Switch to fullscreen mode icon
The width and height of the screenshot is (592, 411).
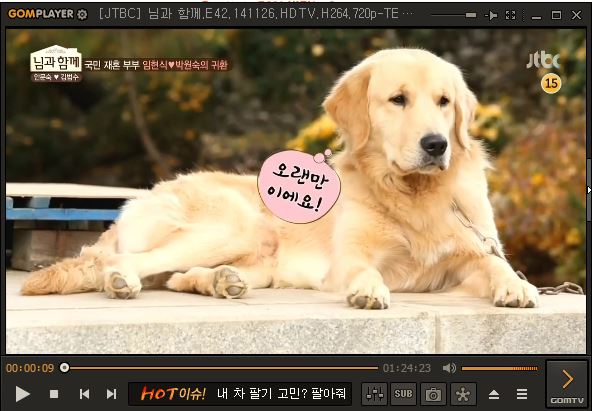(x=510, y=15)
